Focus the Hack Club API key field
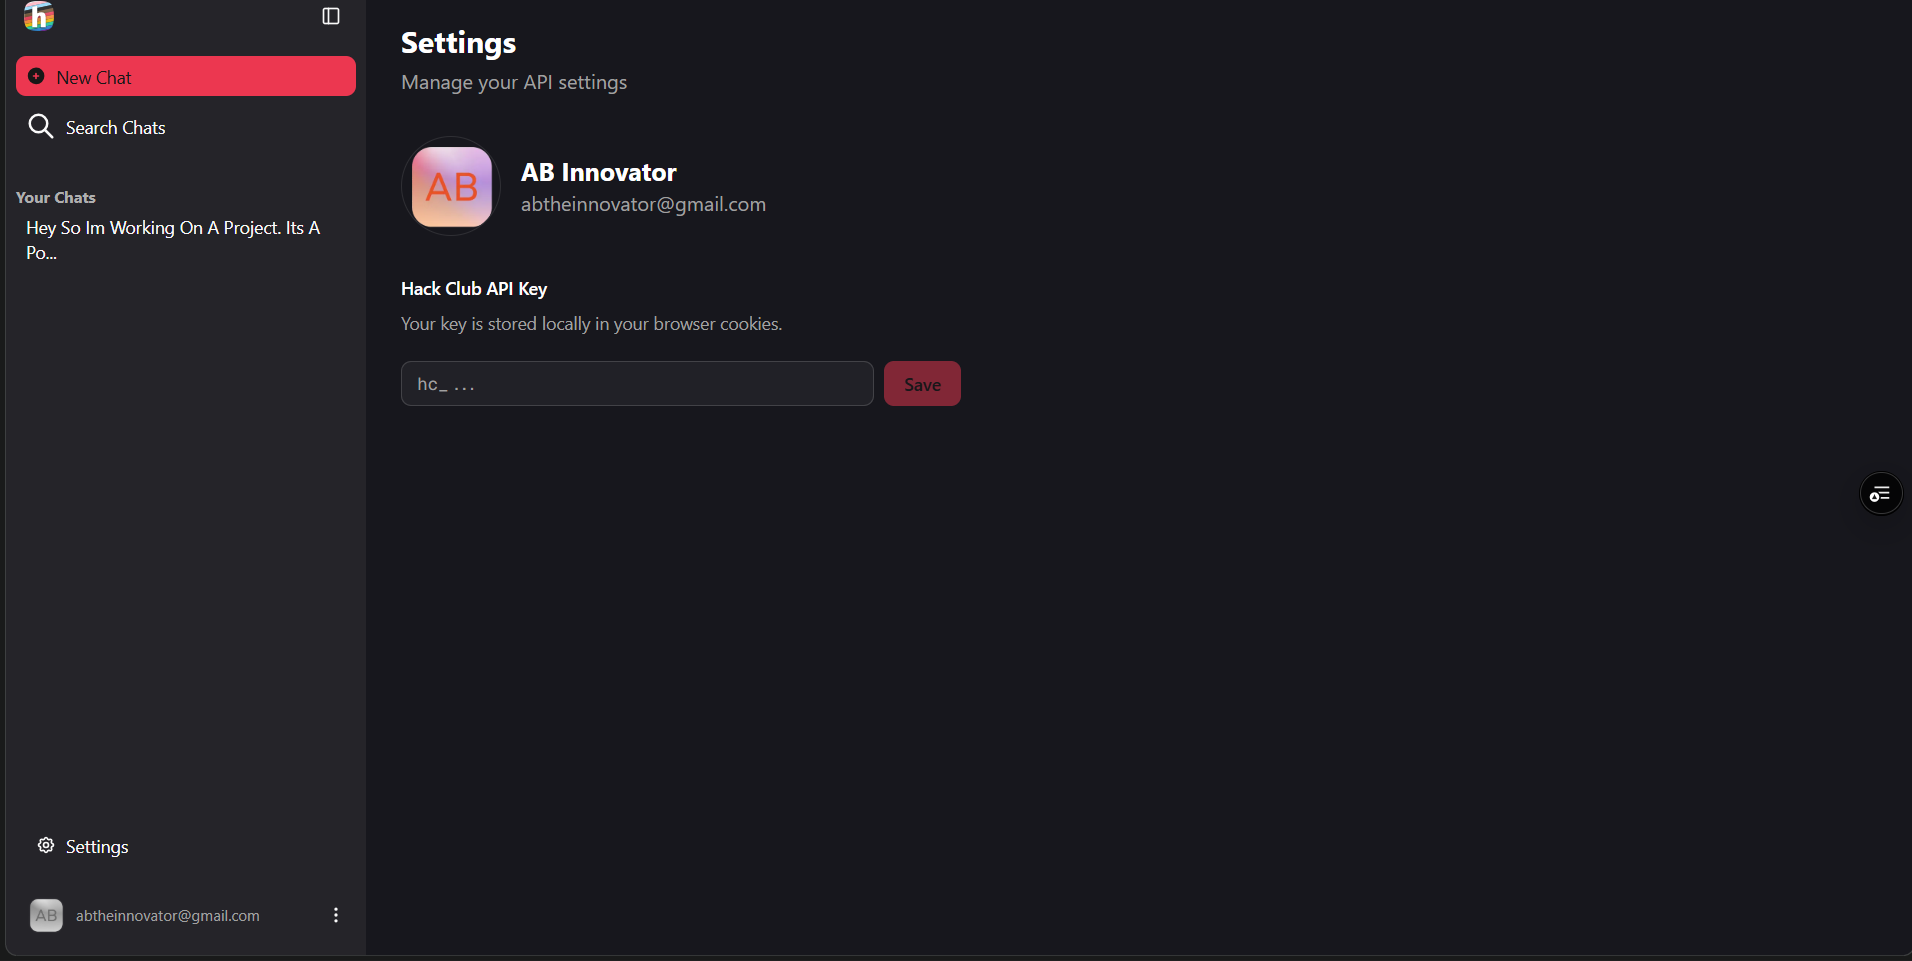 (637, 384)
